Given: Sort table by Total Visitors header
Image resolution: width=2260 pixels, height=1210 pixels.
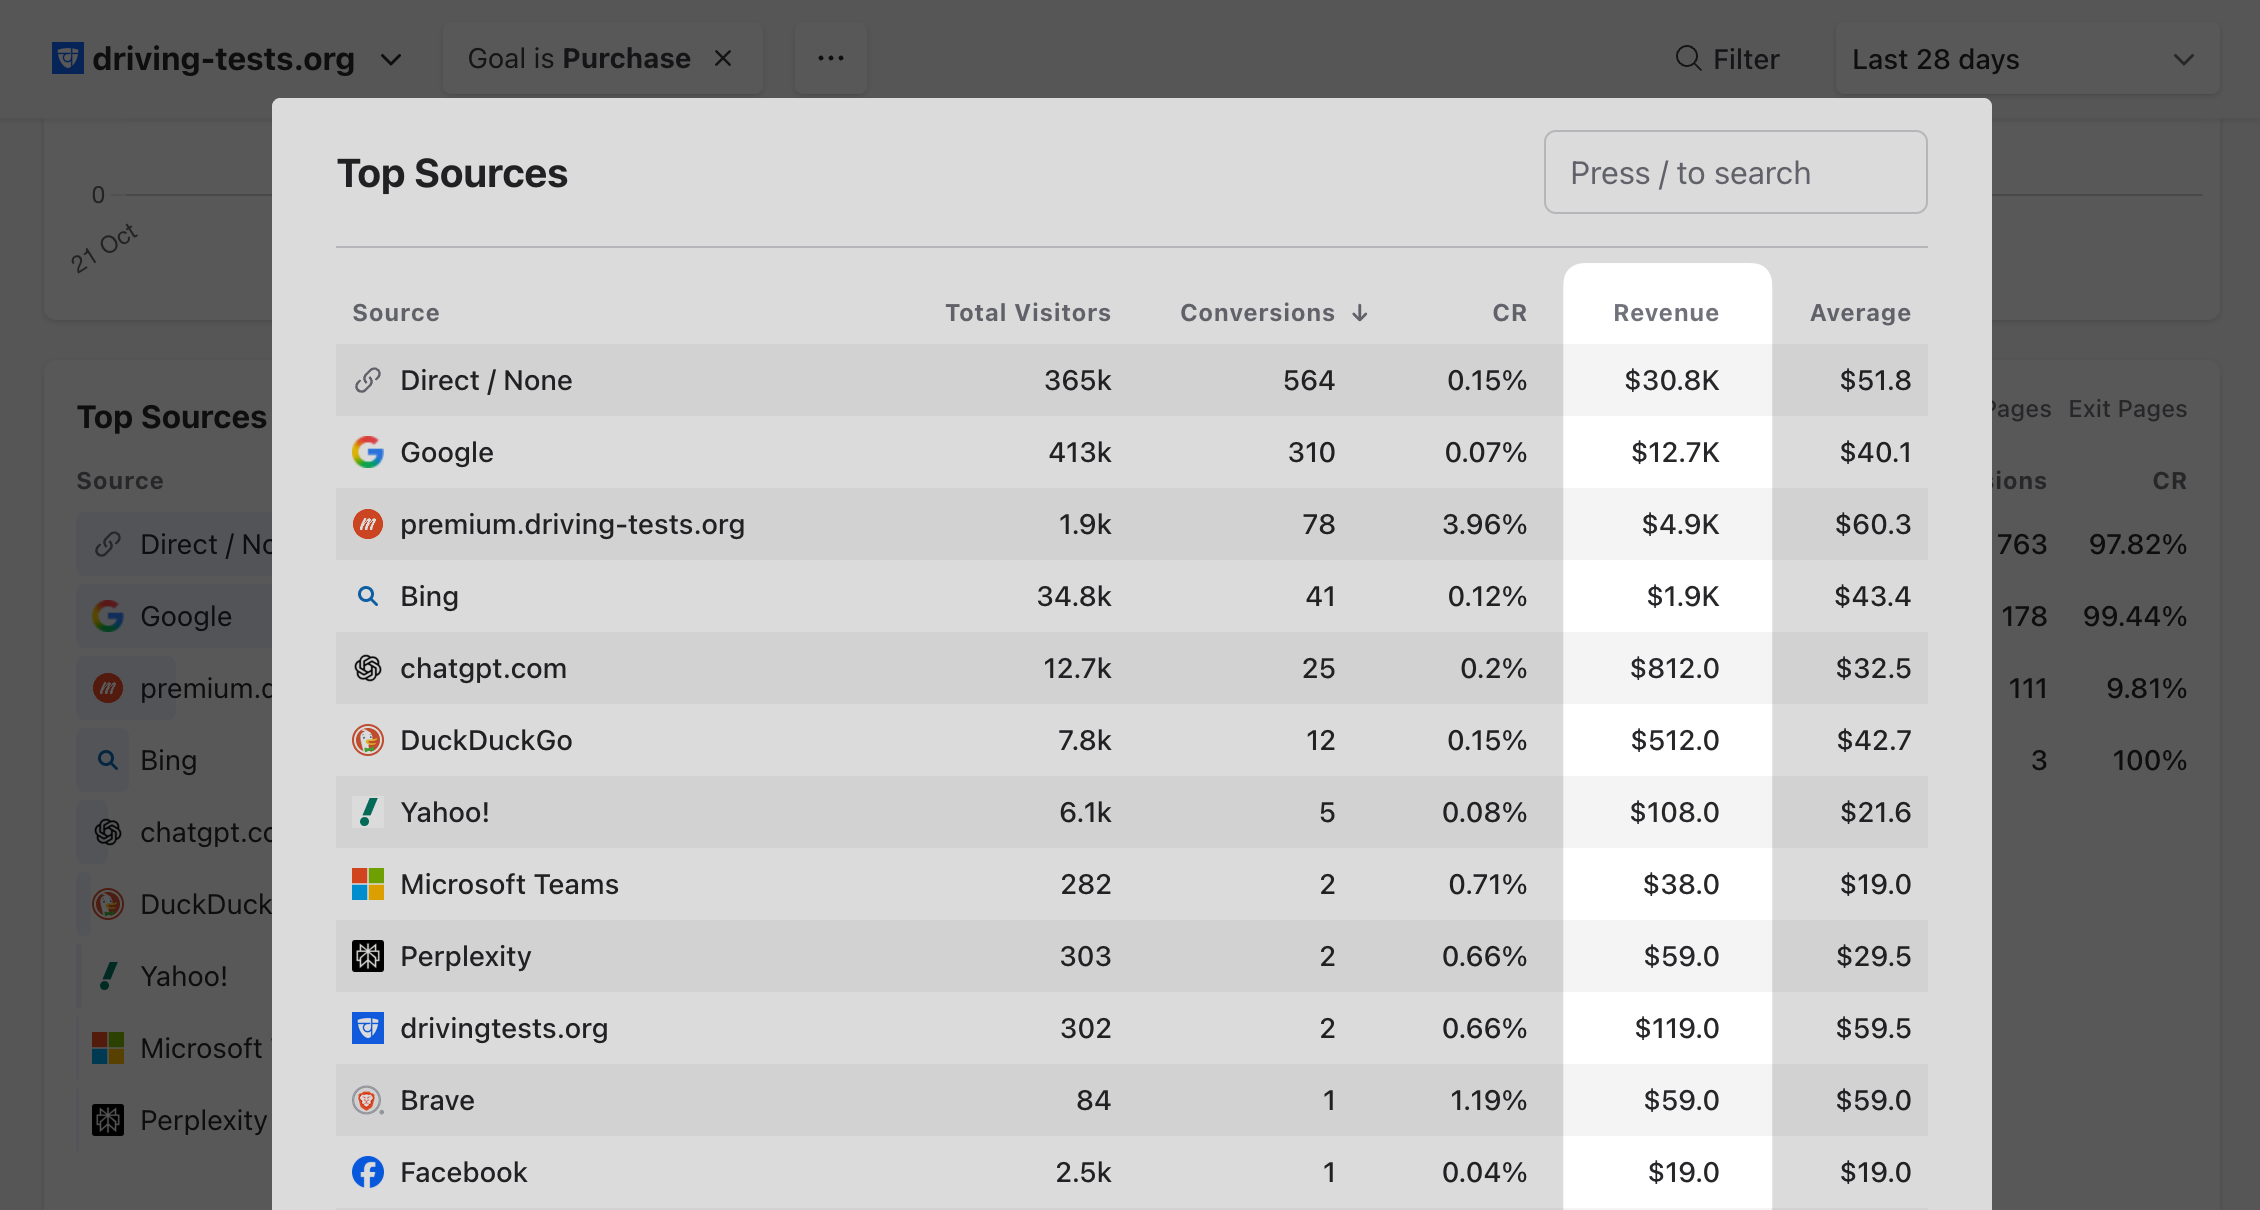Looking at the screenshot, I should tap(1027, 313).
